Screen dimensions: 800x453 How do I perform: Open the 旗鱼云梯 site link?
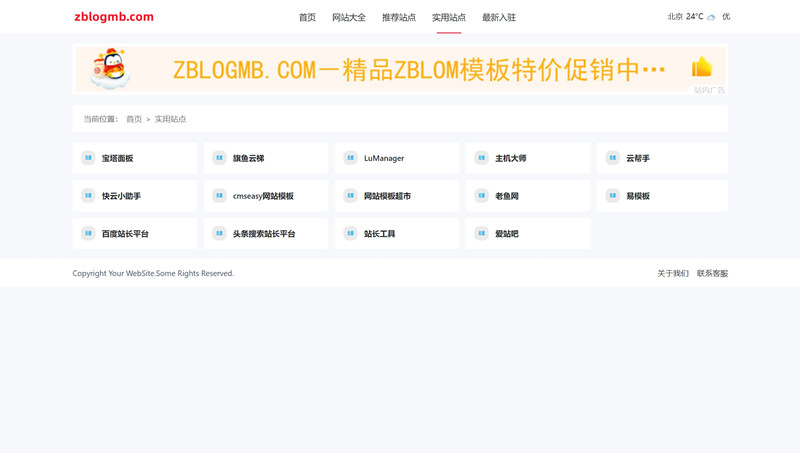pos(248,158)
